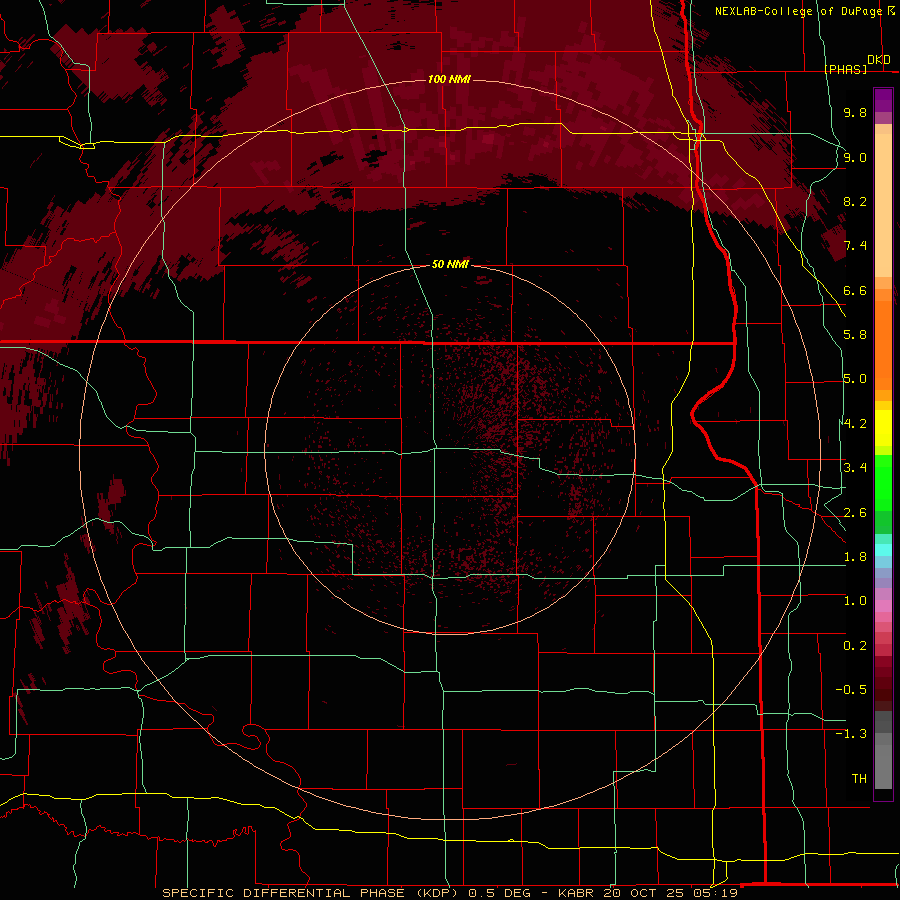
Task: Click the bright orange segment of the color scale
Action: [x=883, y=346]
